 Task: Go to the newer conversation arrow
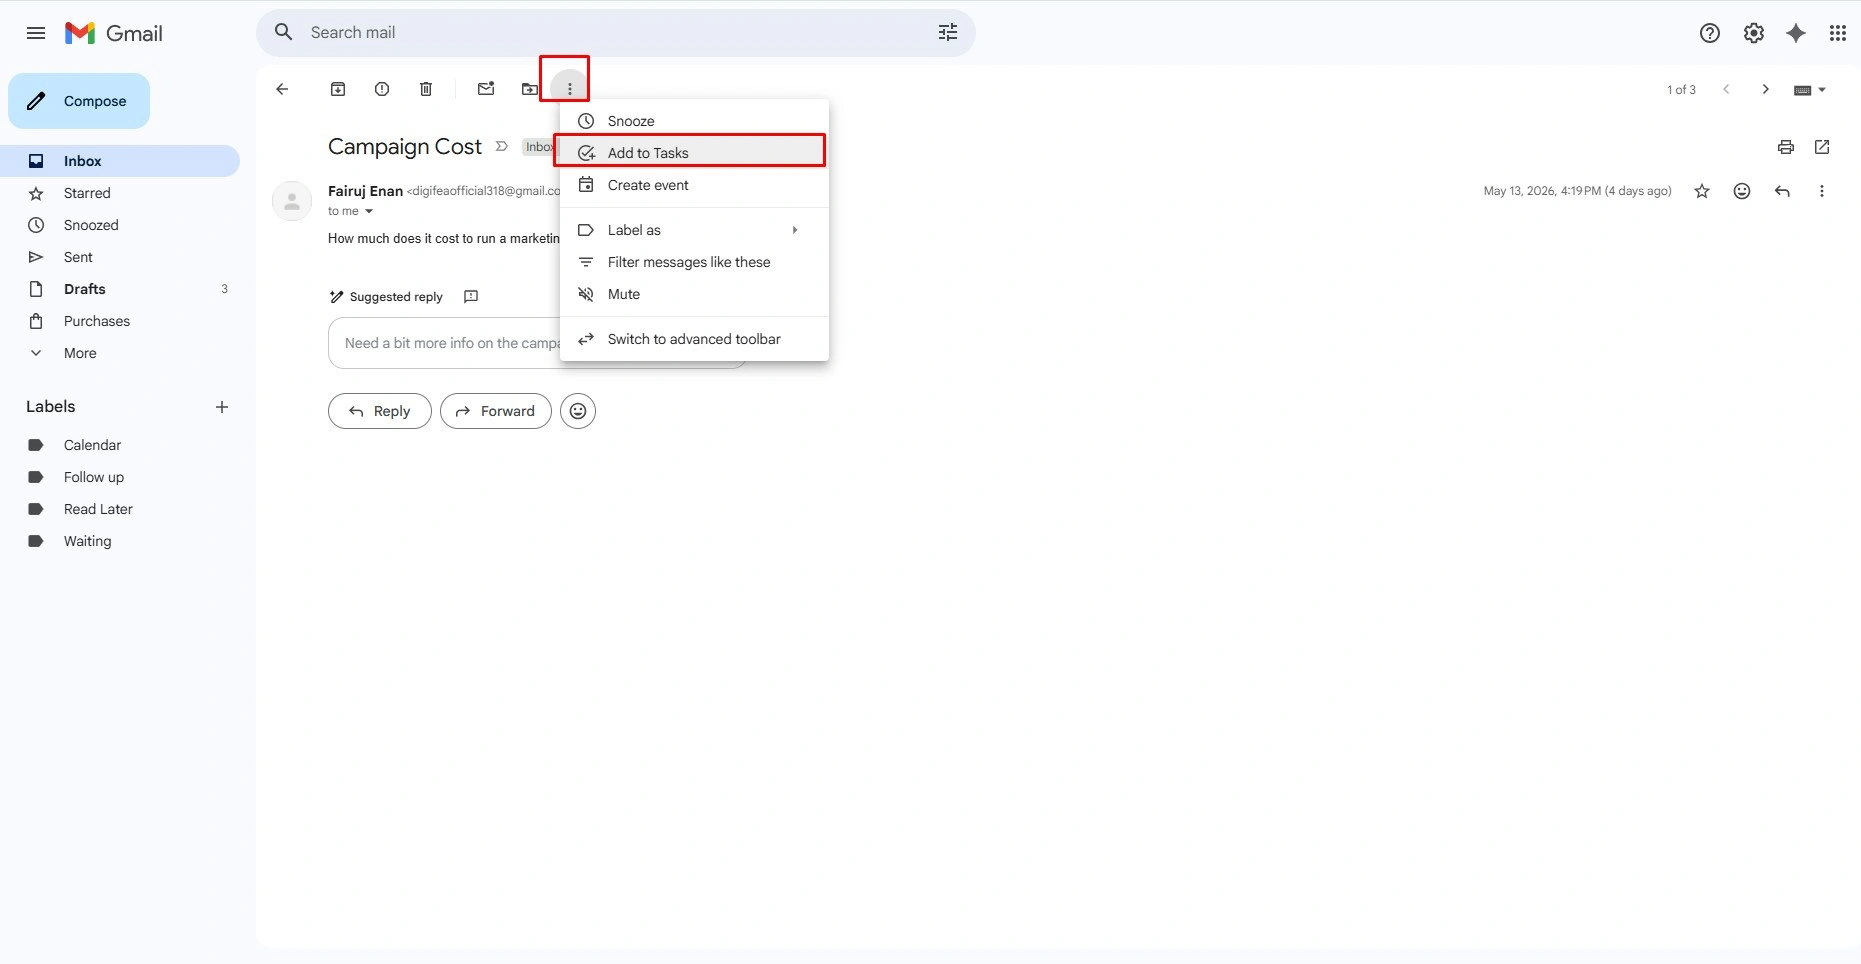[x=1726, y=89]
